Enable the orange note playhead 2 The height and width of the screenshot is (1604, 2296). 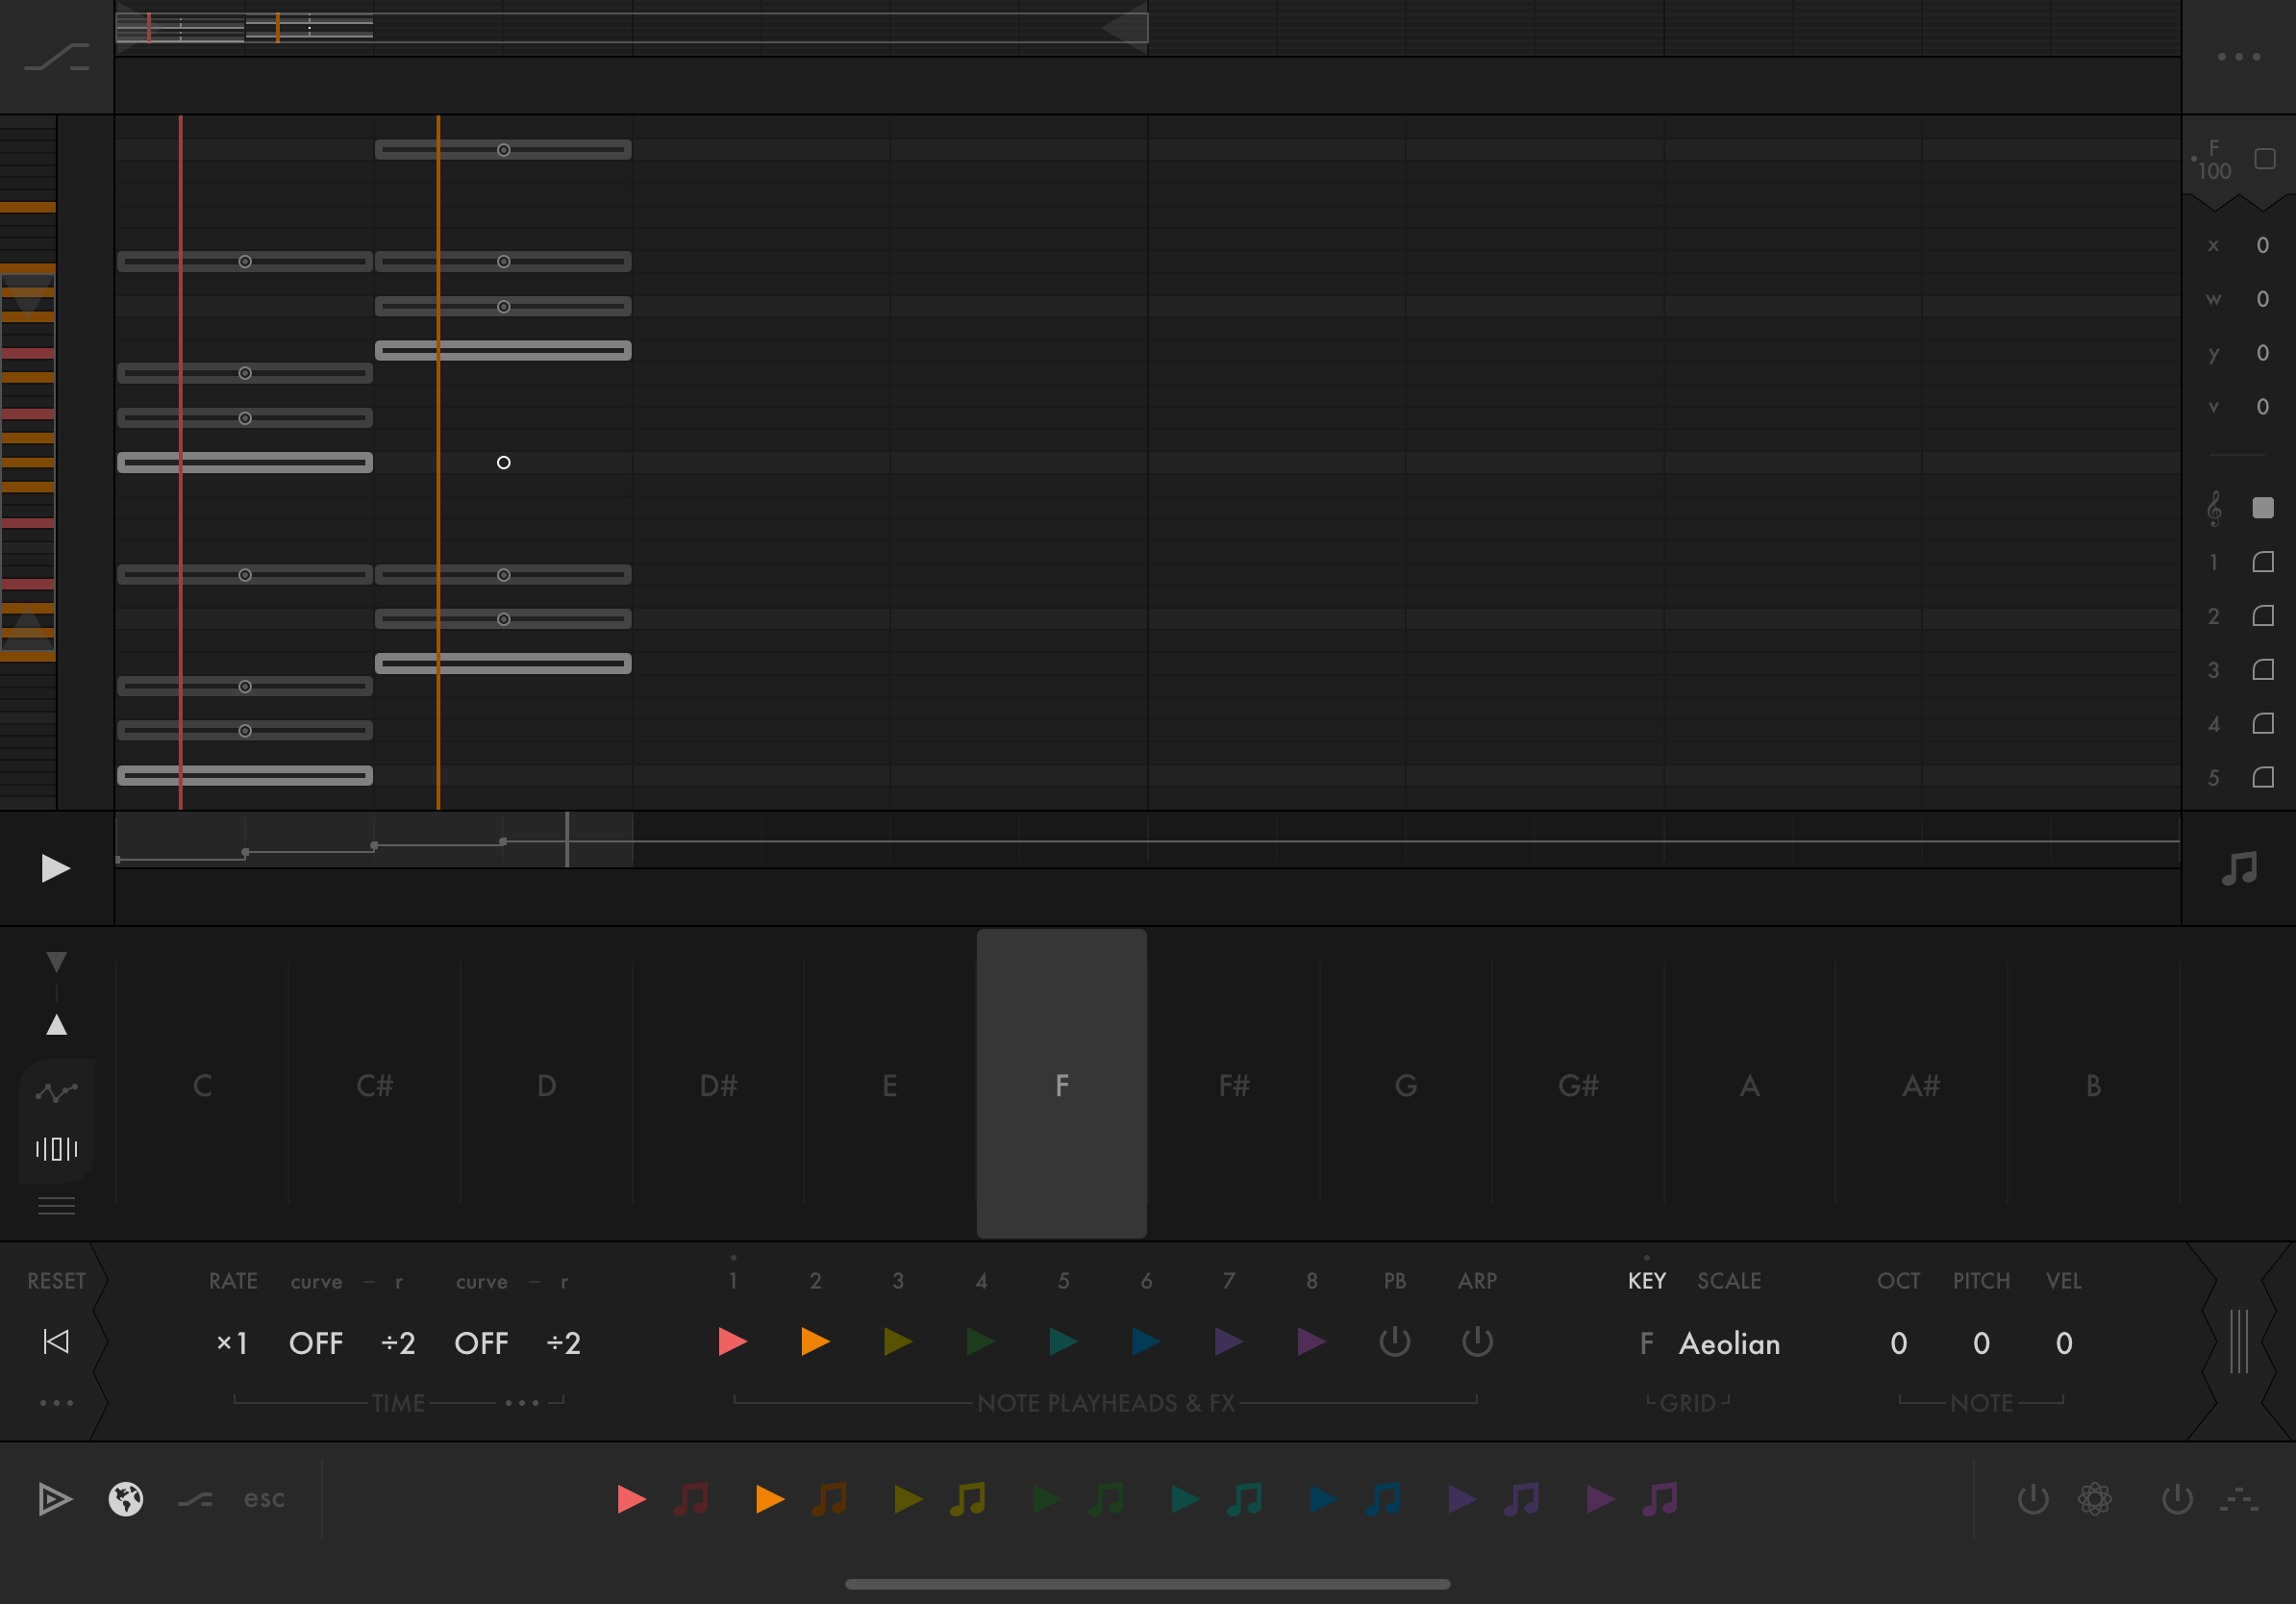click(x=815, y=1342)
